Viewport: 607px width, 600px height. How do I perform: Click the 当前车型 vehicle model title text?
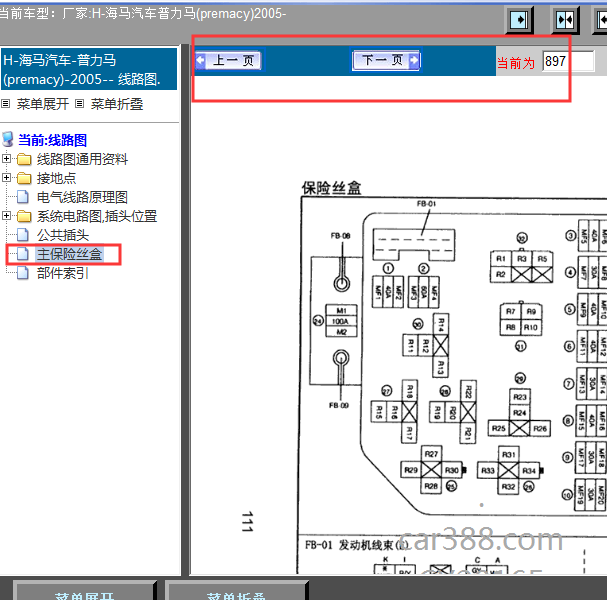(x=142, y=14)
